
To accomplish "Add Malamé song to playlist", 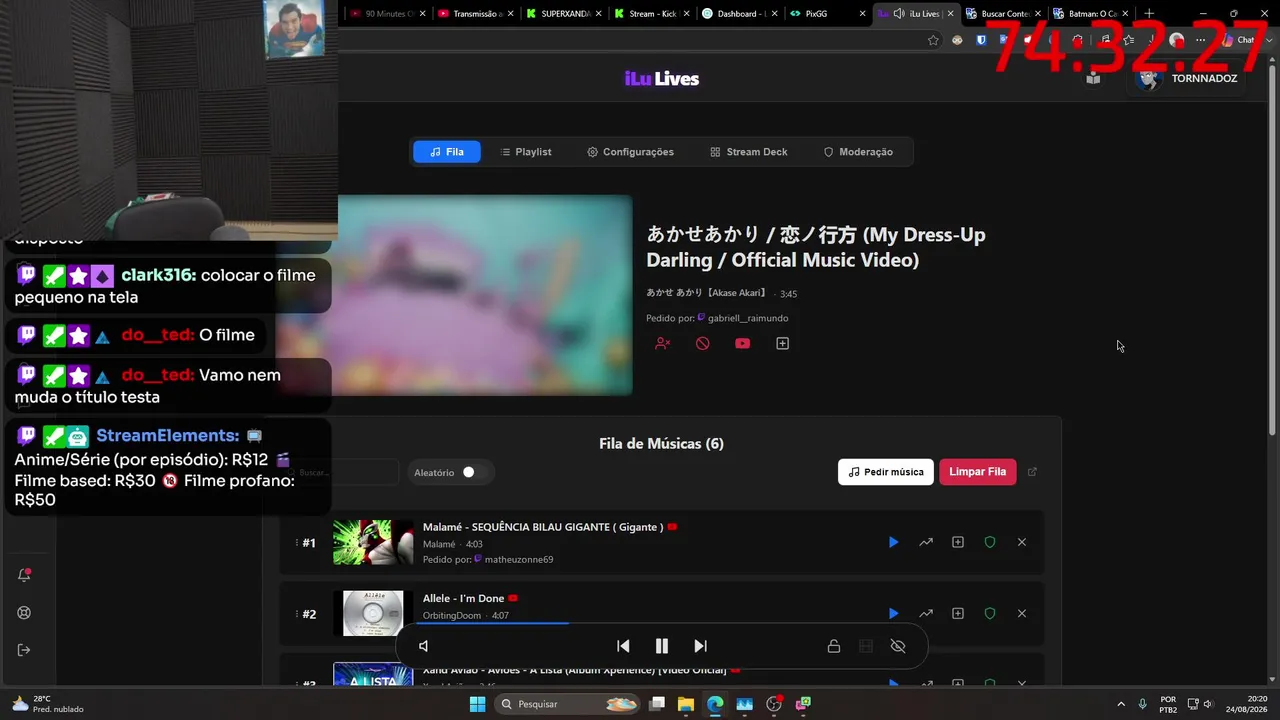I will point(958,542).
